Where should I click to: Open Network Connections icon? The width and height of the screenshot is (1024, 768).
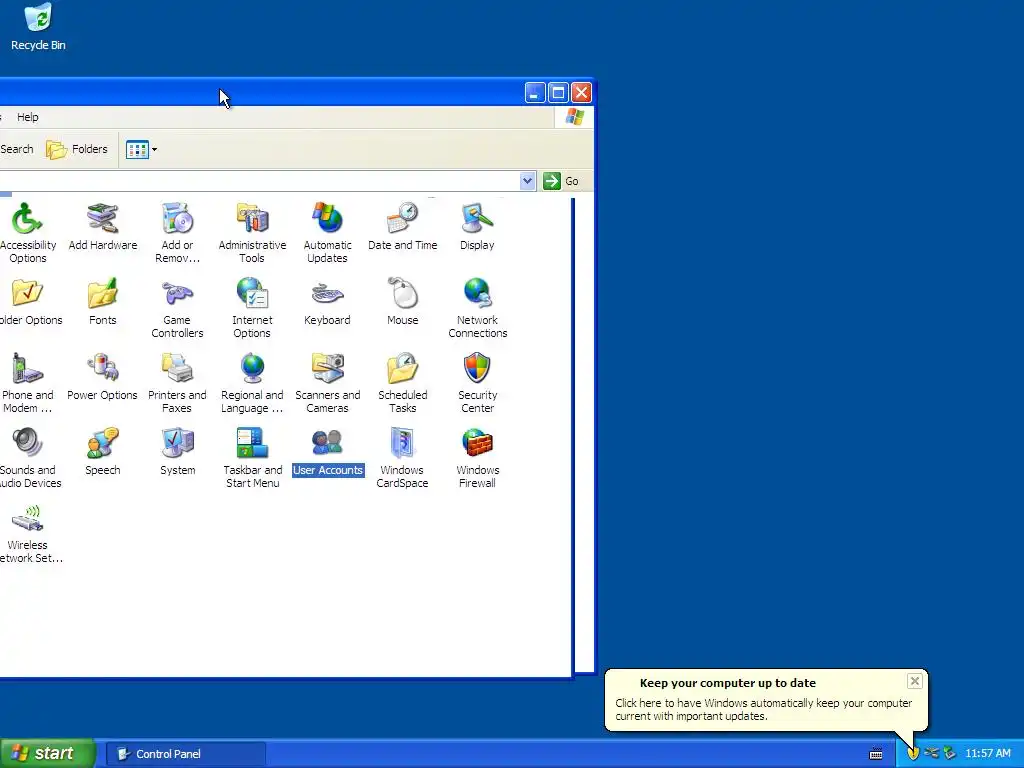tap(477, 308)
